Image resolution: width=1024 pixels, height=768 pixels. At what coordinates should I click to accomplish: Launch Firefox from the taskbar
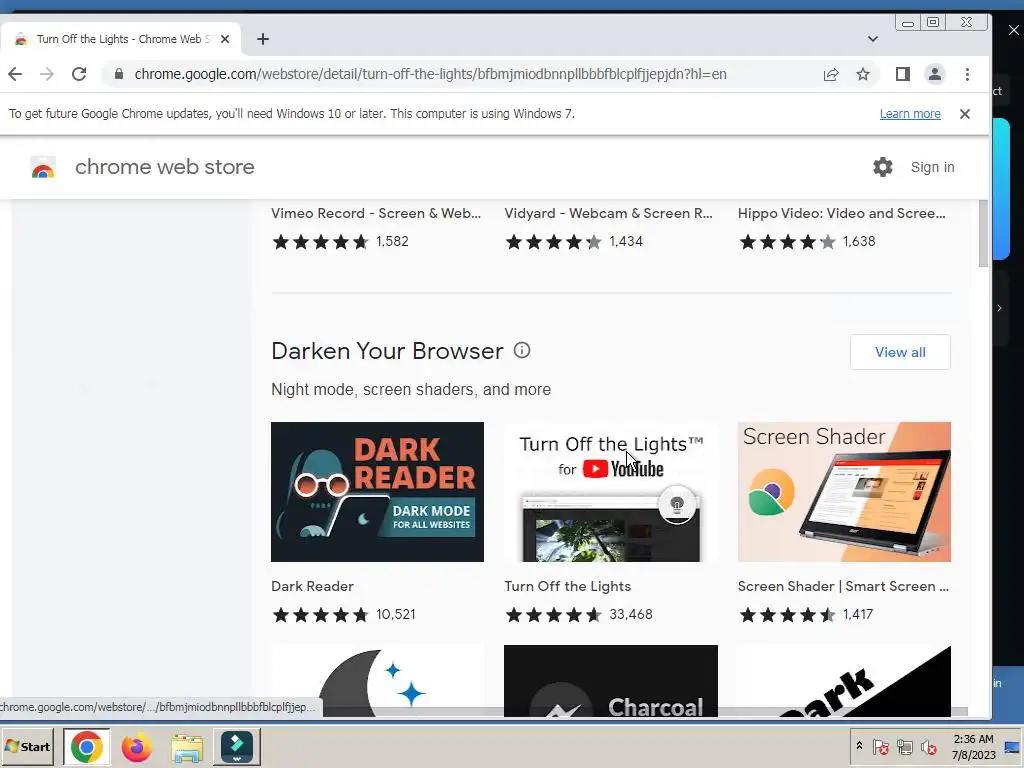136,746
